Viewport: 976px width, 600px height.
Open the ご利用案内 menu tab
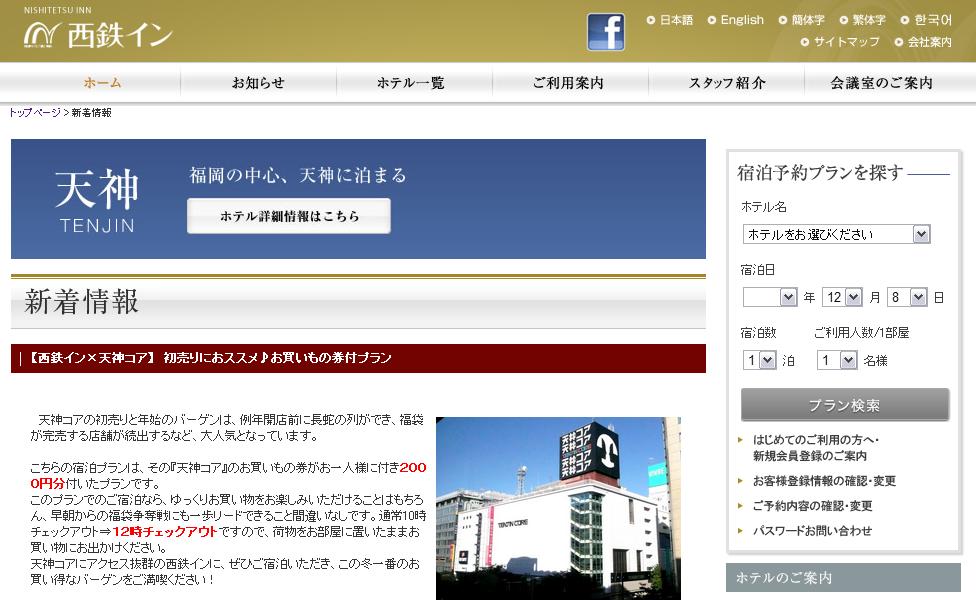point(568,83)
